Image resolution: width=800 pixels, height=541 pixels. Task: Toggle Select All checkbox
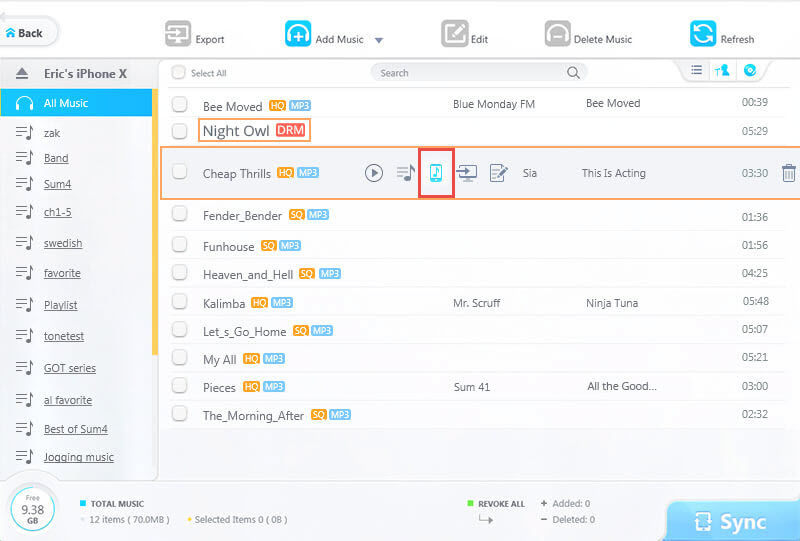point(178,72)
